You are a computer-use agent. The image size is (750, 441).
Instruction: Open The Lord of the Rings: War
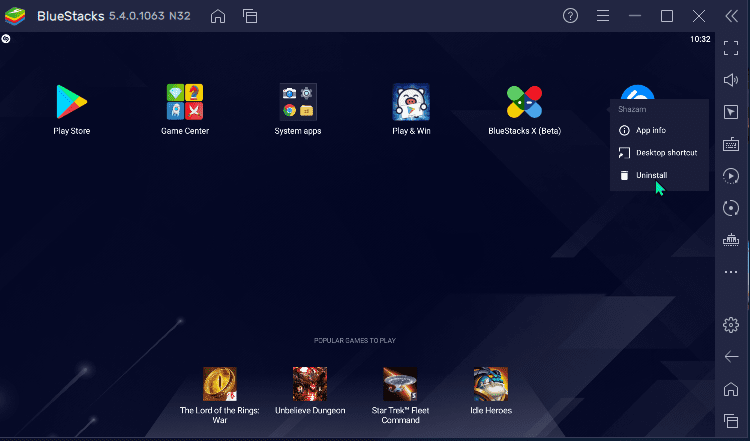(220, 384)
